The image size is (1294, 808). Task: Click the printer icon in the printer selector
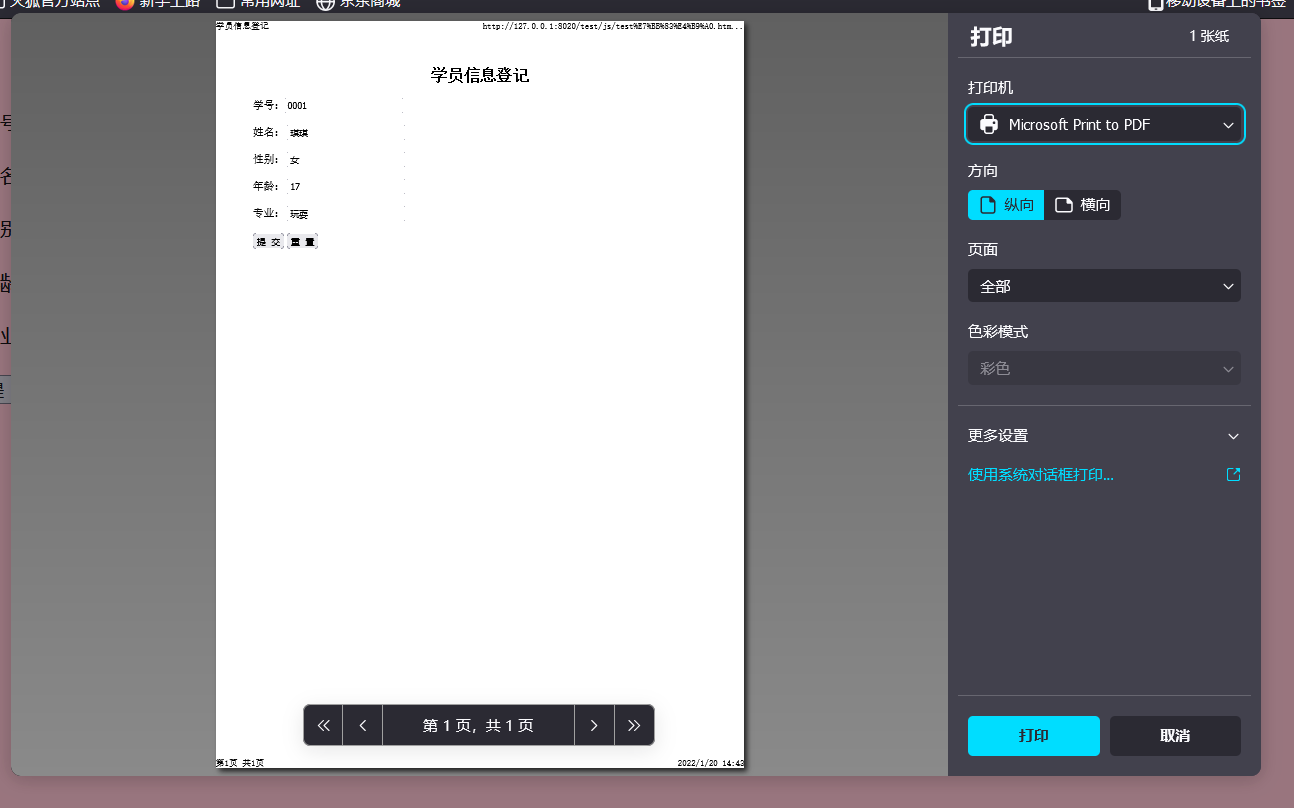pyautogui.click(x=989, y=124)
